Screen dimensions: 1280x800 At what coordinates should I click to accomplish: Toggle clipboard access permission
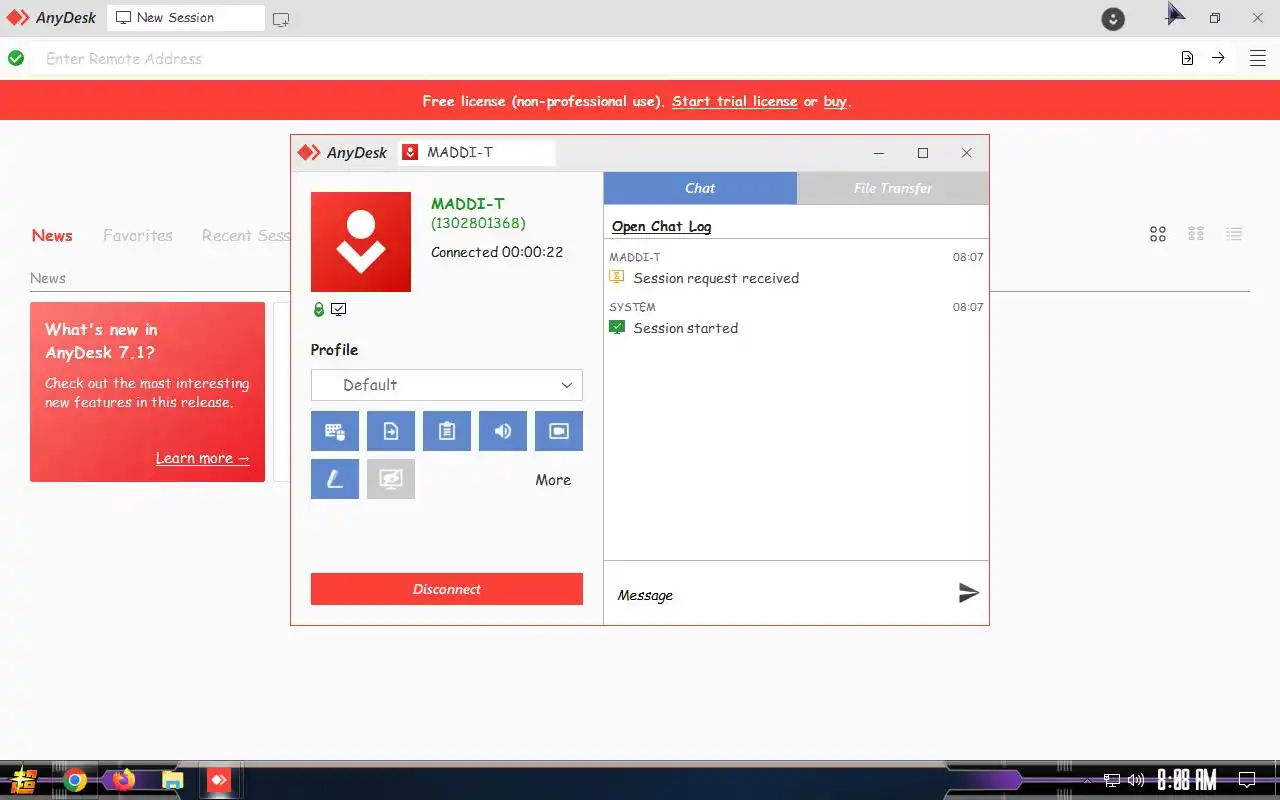(x=447, y=431)
